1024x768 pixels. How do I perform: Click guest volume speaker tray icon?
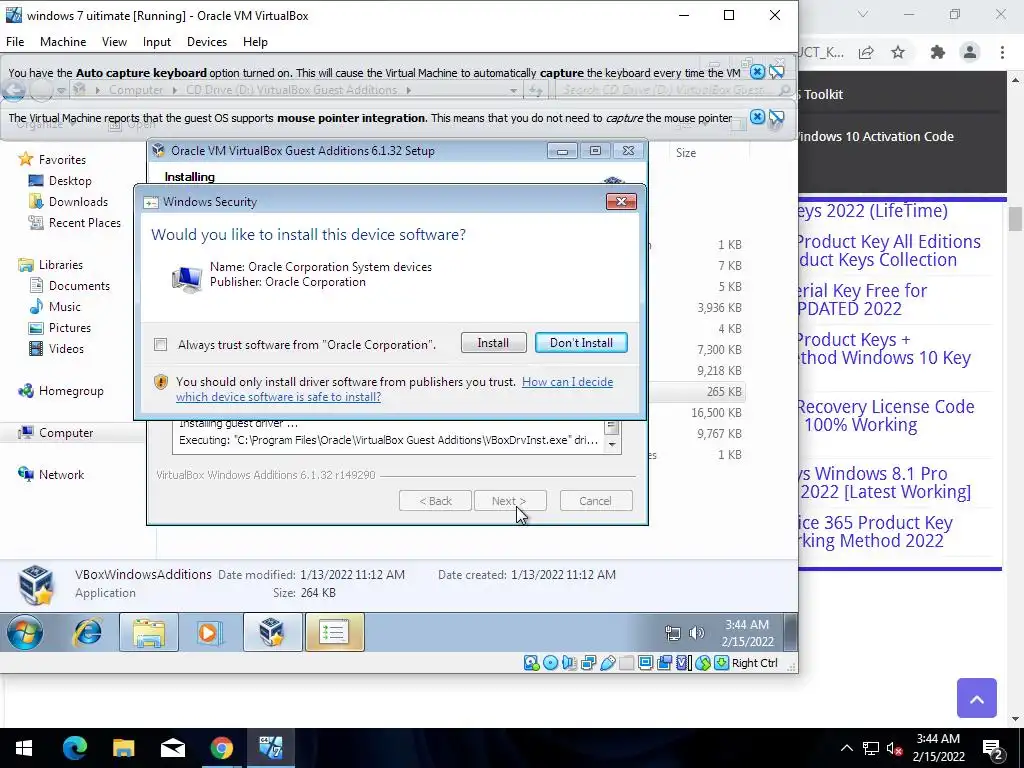(696, 632)
